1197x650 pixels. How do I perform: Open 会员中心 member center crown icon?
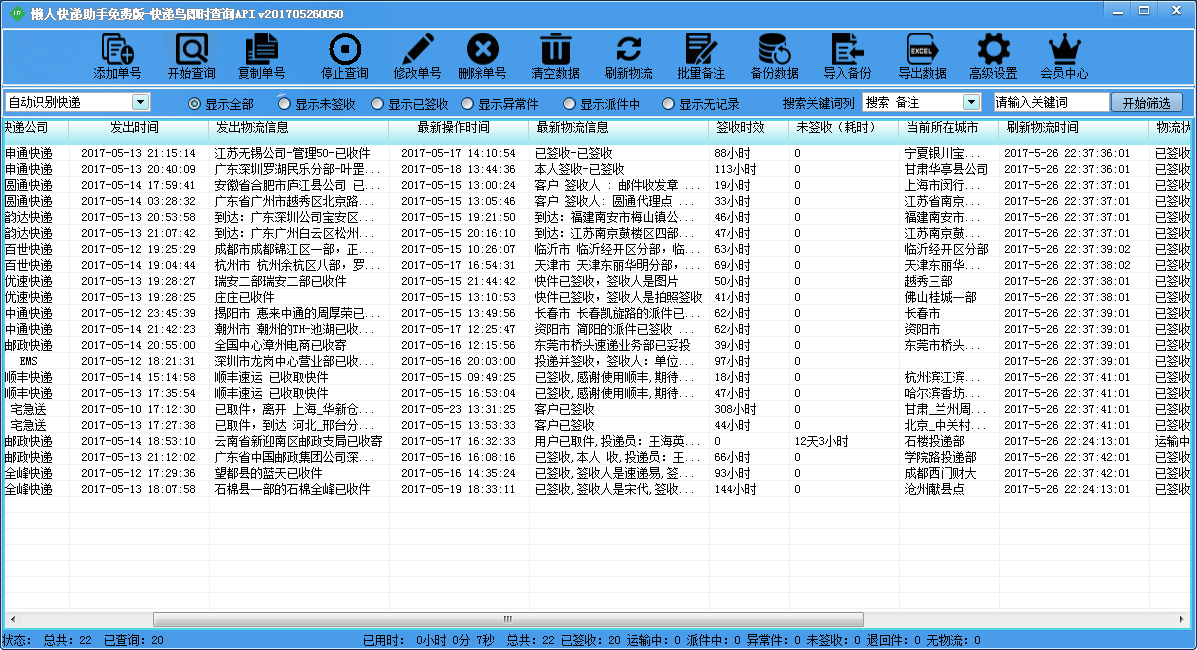coord(1064,57)
